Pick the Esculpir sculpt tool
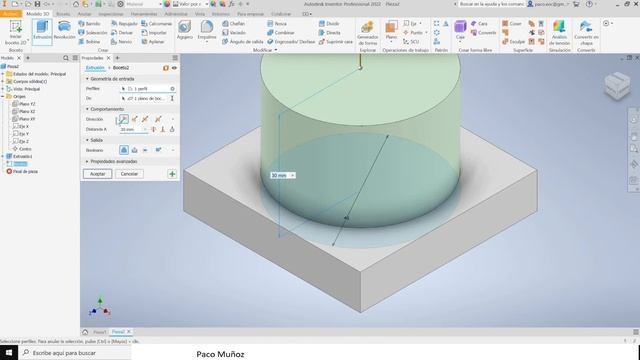640x360 pixels. coord(513,42)
